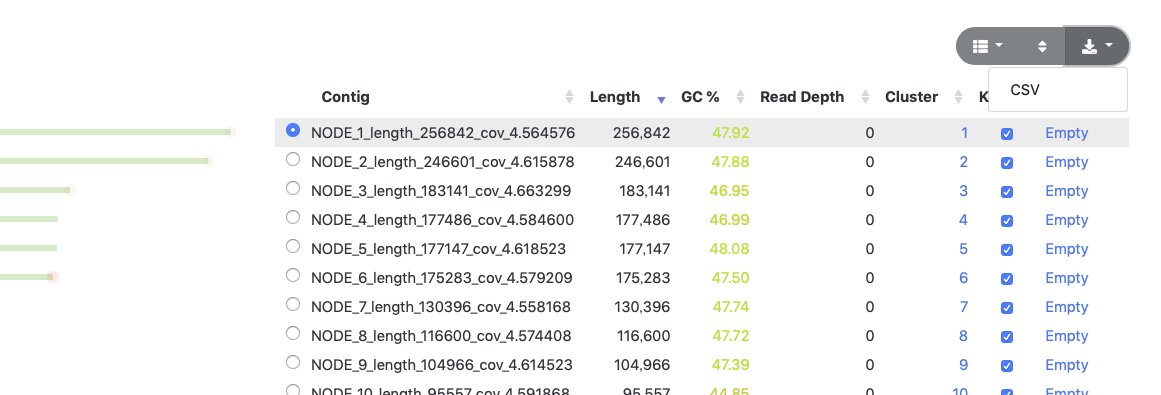Click length value 177,486
Image resolution: width=1161 pixels, height=395 pixels.
coord(643,220)
